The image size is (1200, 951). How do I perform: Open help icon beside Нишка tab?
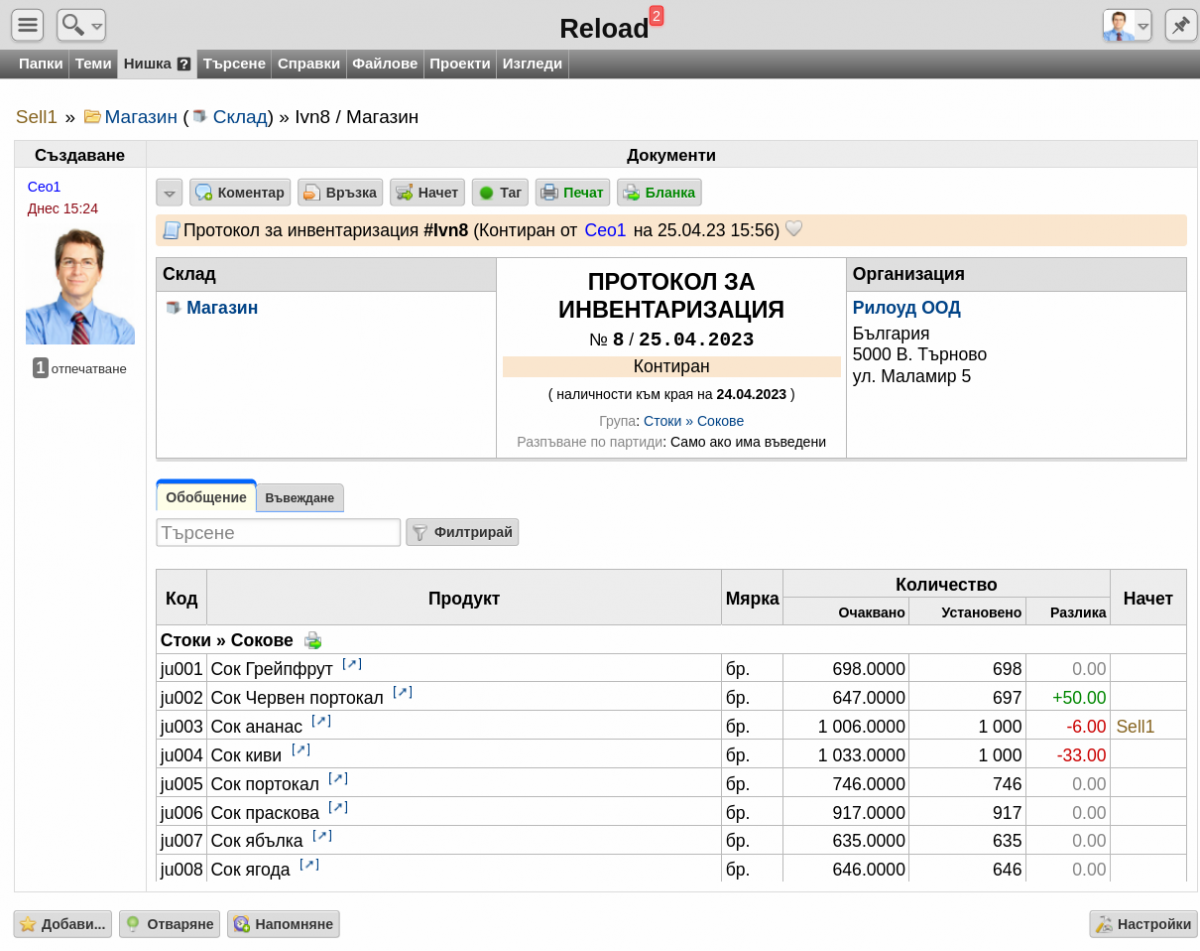[184, 64]
